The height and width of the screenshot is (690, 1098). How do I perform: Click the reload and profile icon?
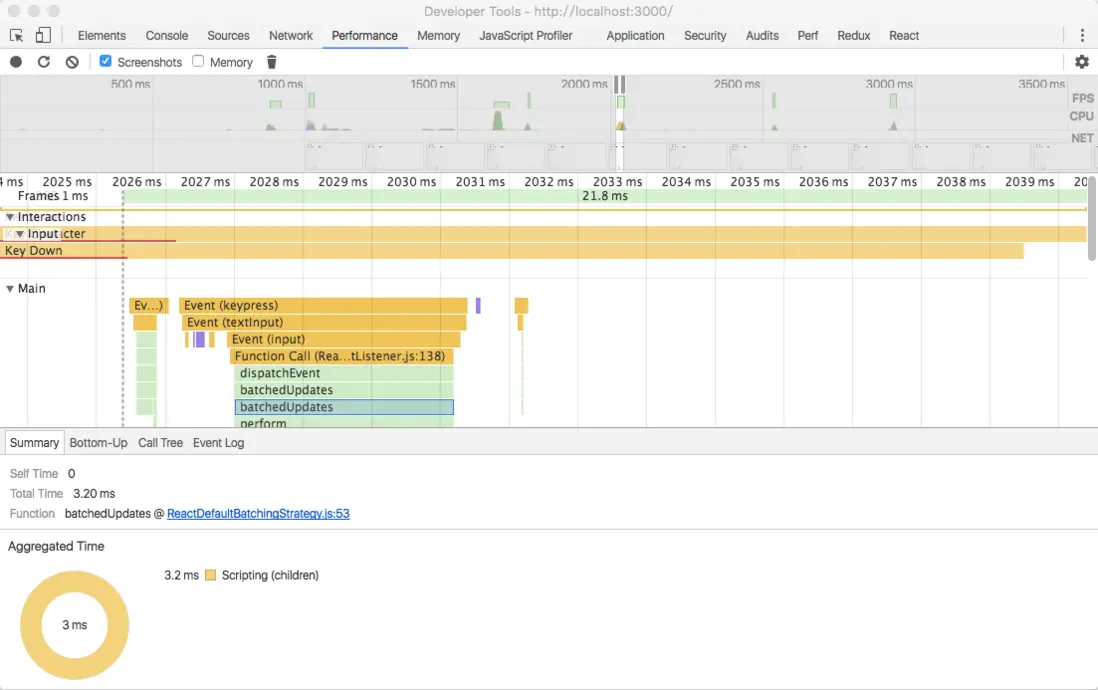(44, 62)
